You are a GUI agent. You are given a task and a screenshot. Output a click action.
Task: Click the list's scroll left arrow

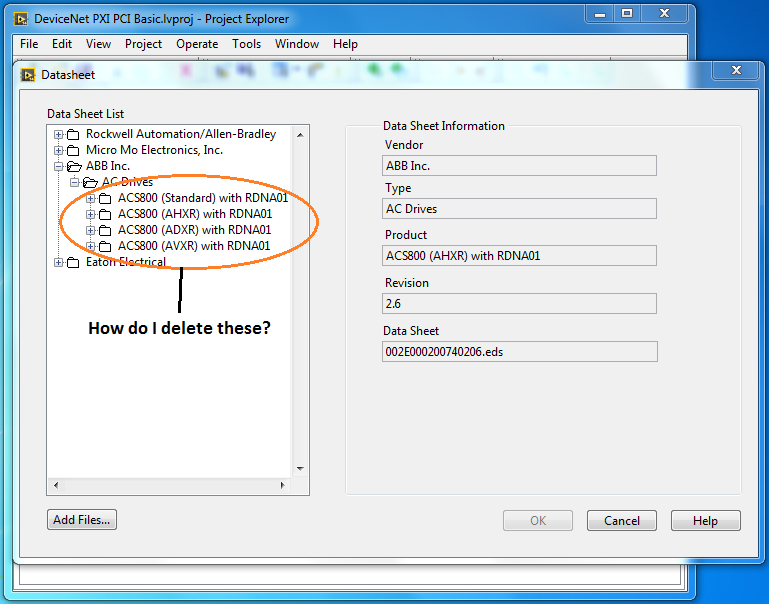pos(56,485)
